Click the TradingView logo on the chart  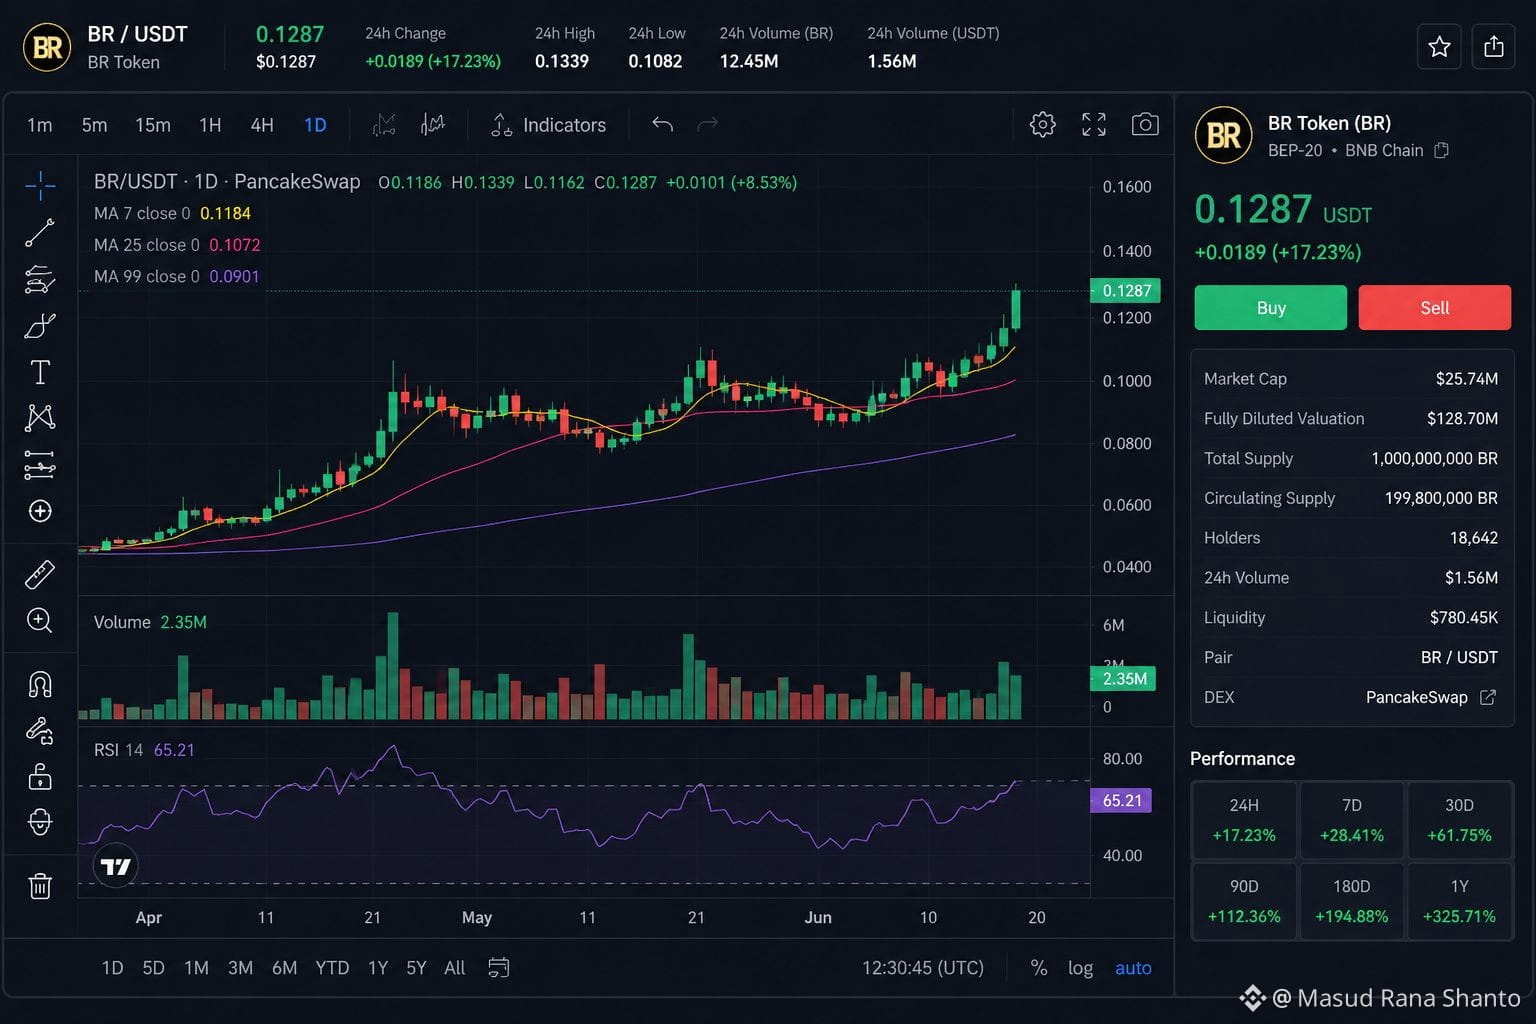coord(116,867)
